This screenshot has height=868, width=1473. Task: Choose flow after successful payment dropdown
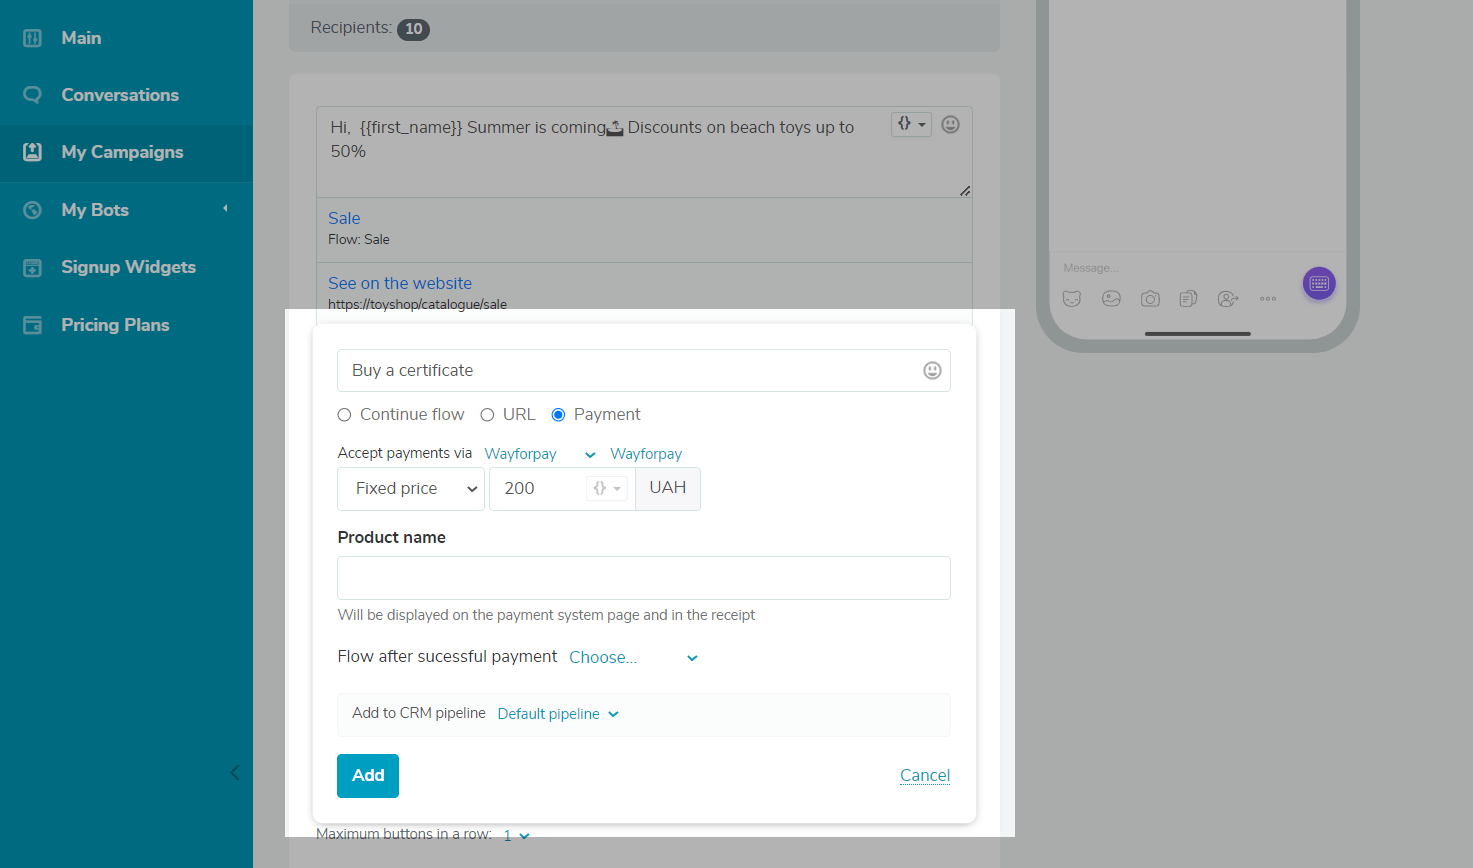[633, 658]
